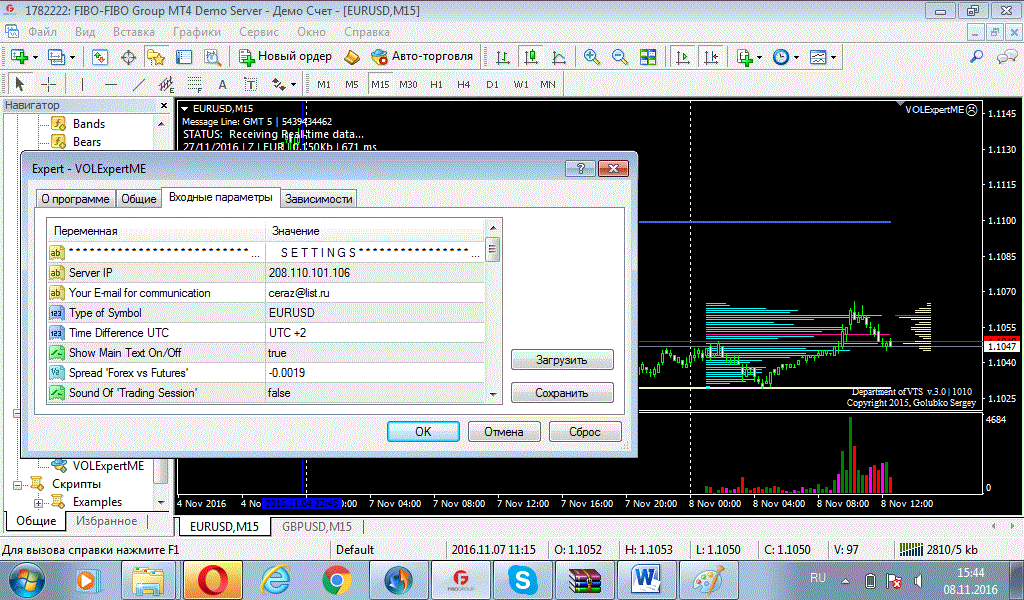This screenshot has width=1024, height=600.
Task: Switch to Общие dialog tab
Action: pos(139,199)
